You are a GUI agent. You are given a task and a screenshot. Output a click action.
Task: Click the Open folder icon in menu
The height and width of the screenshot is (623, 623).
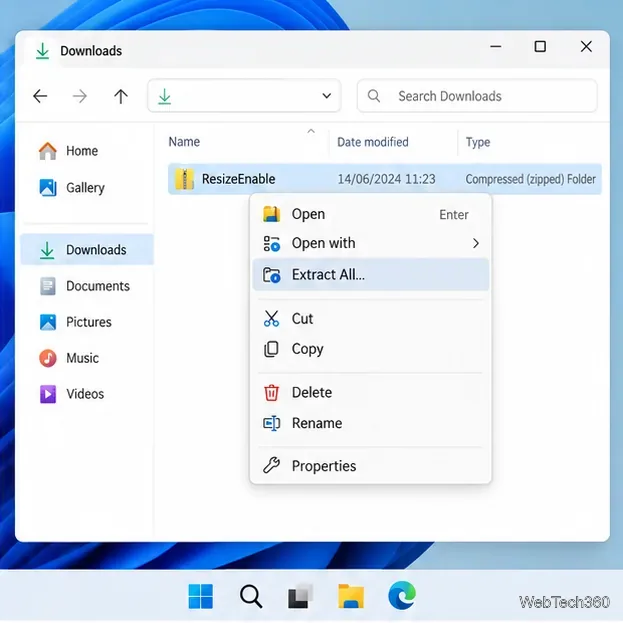pyautogui.click(x=271, y=214)
